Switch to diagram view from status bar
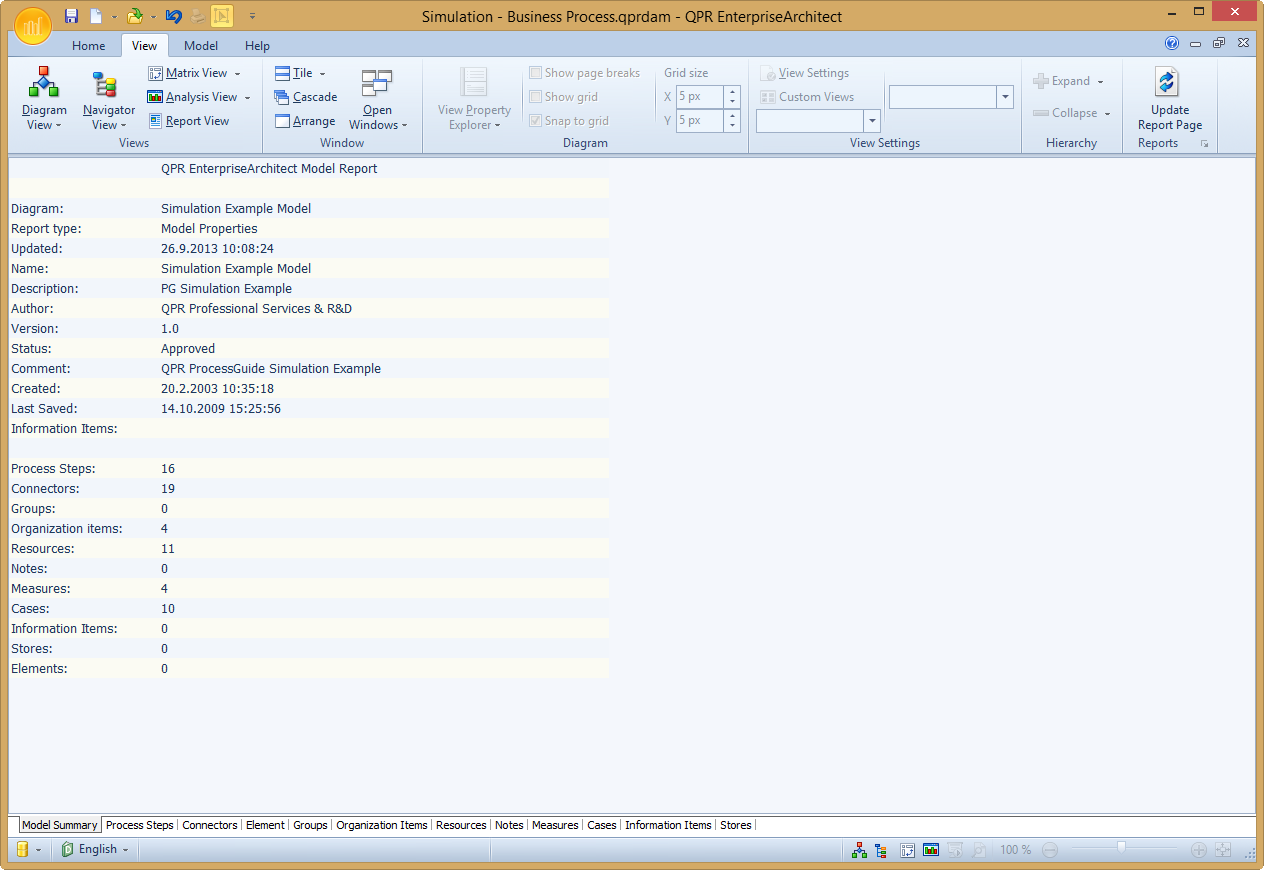Screen dimensions: 1264x870 point(859,850)
